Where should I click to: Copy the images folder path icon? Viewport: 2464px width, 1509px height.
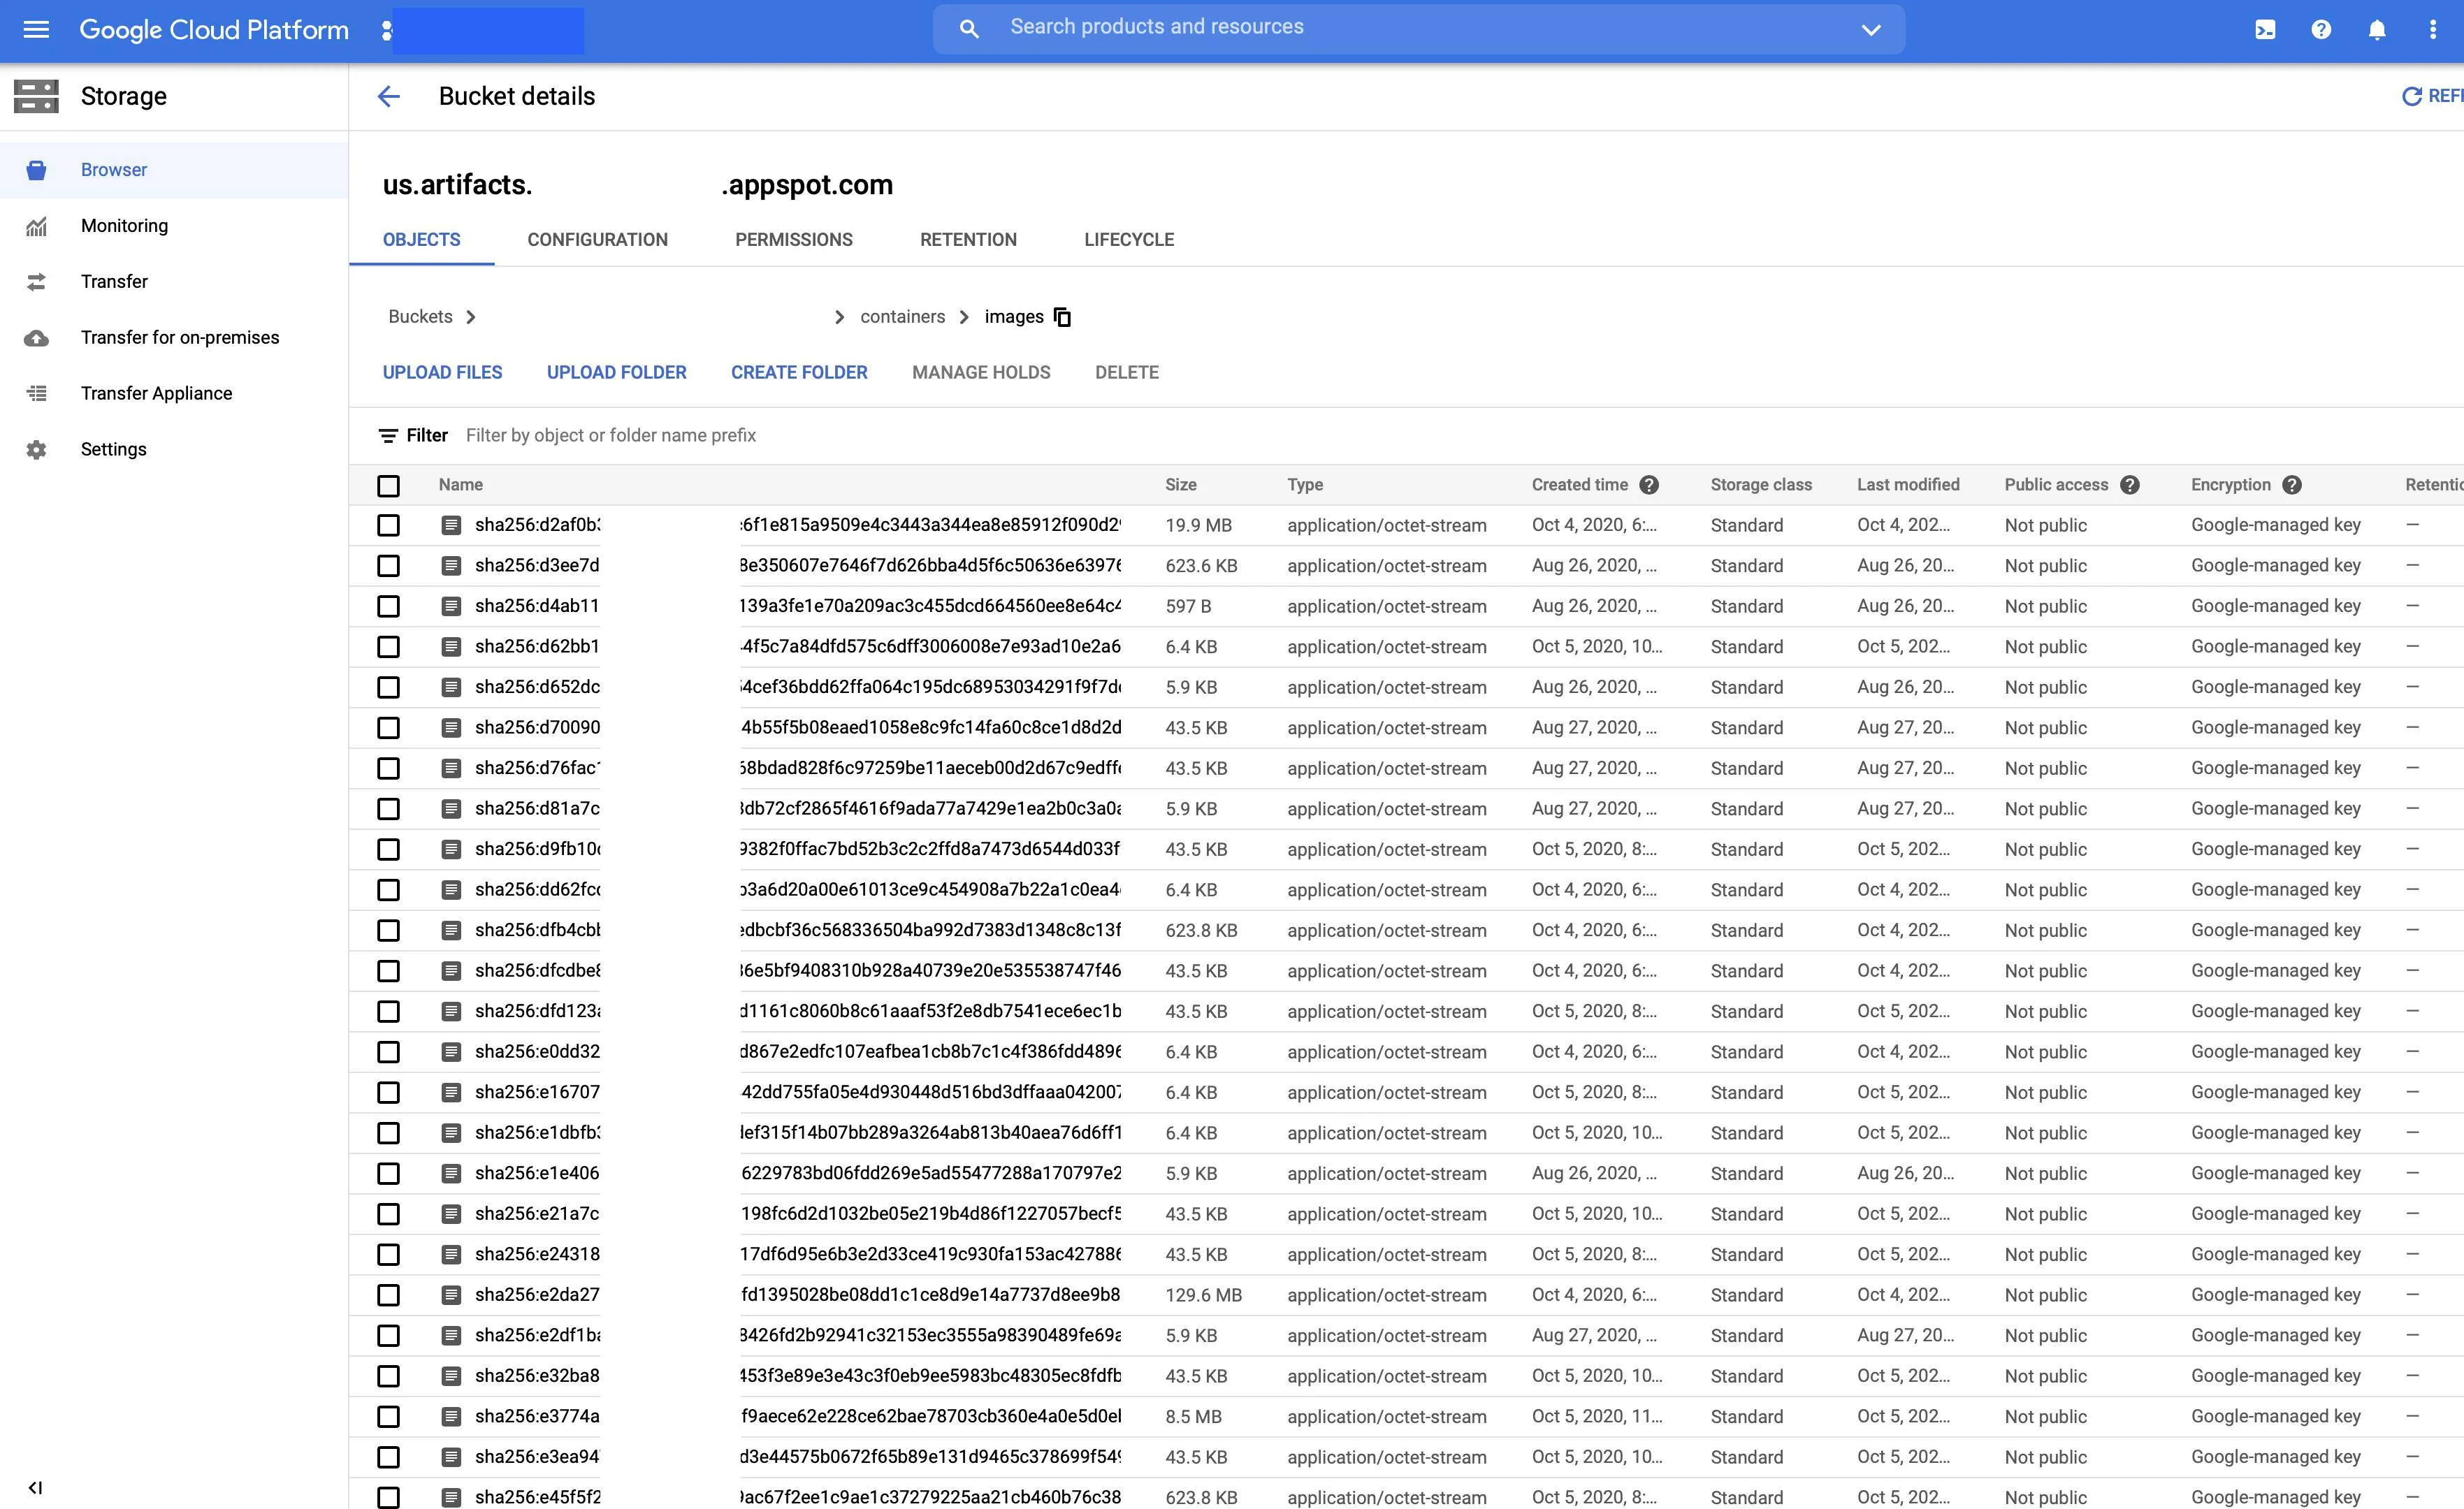[1063, 317]
